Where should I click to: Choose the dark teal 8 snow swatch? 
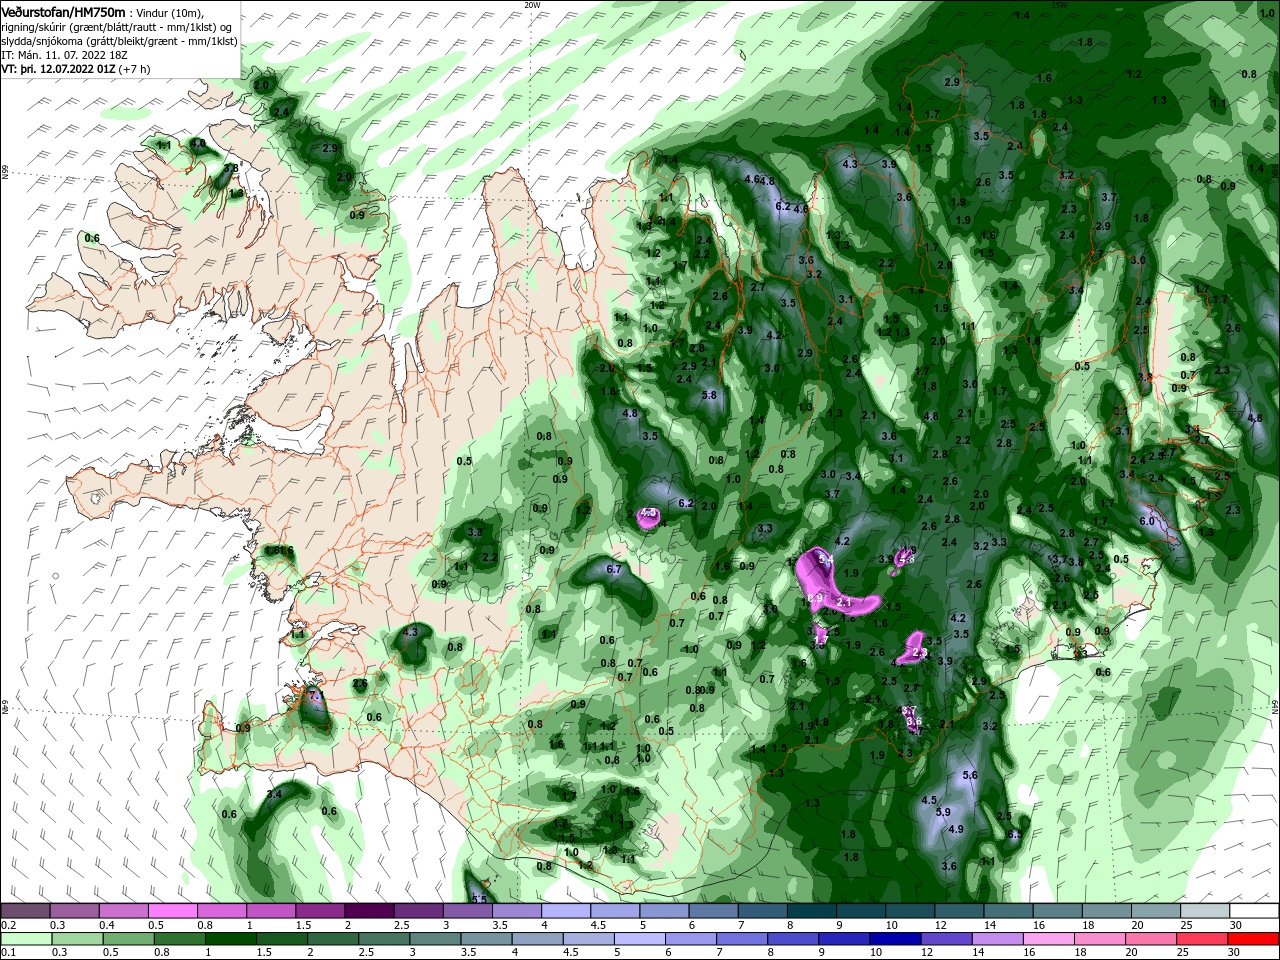[812, 911]
